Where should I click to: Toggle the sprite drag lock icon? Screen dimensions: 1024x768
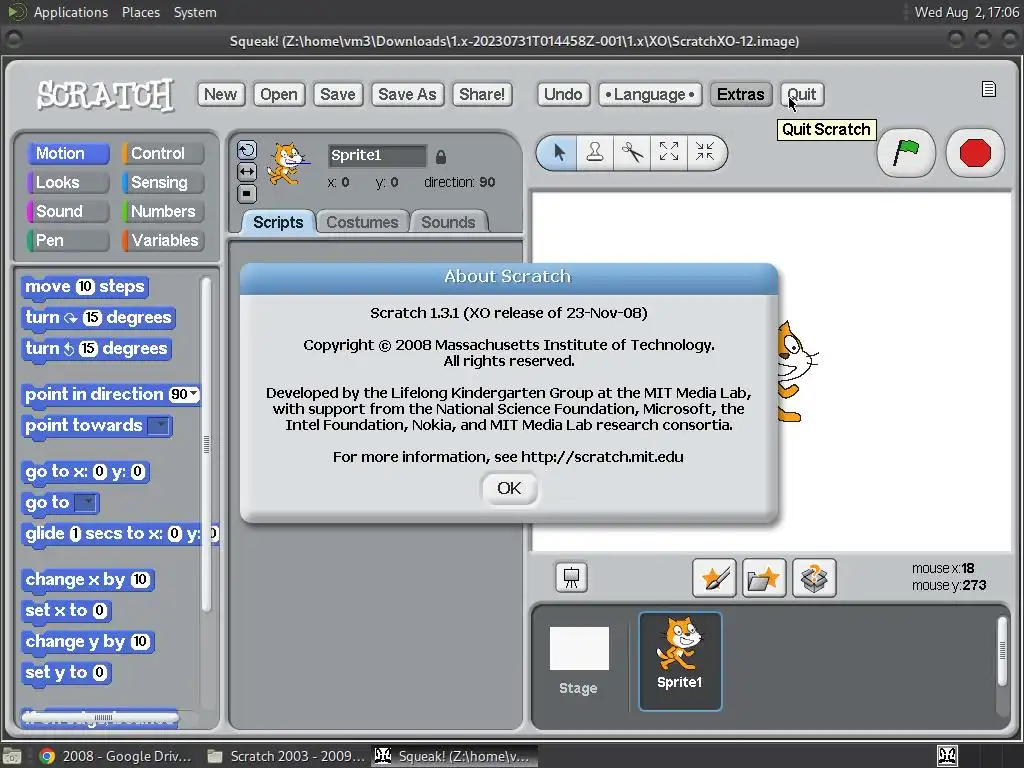441,157
